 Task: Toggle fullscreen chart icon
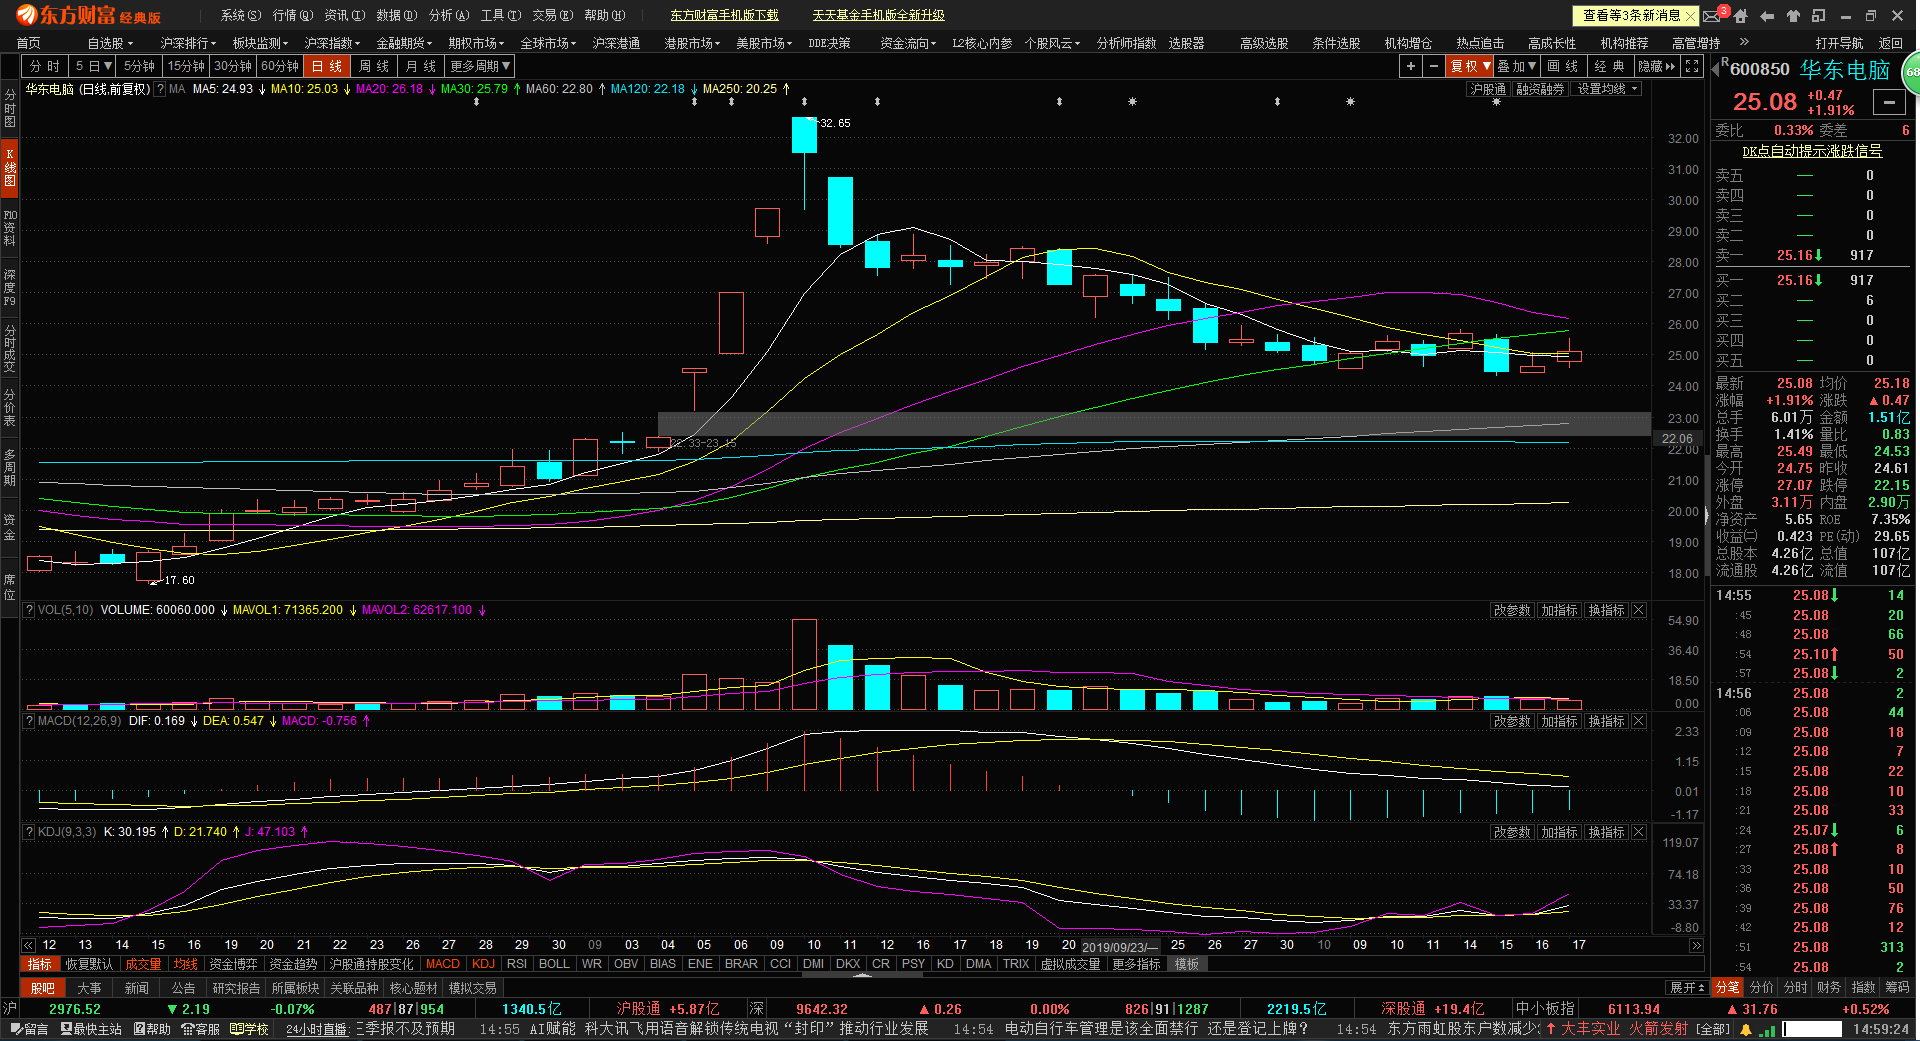(1692, 66)
